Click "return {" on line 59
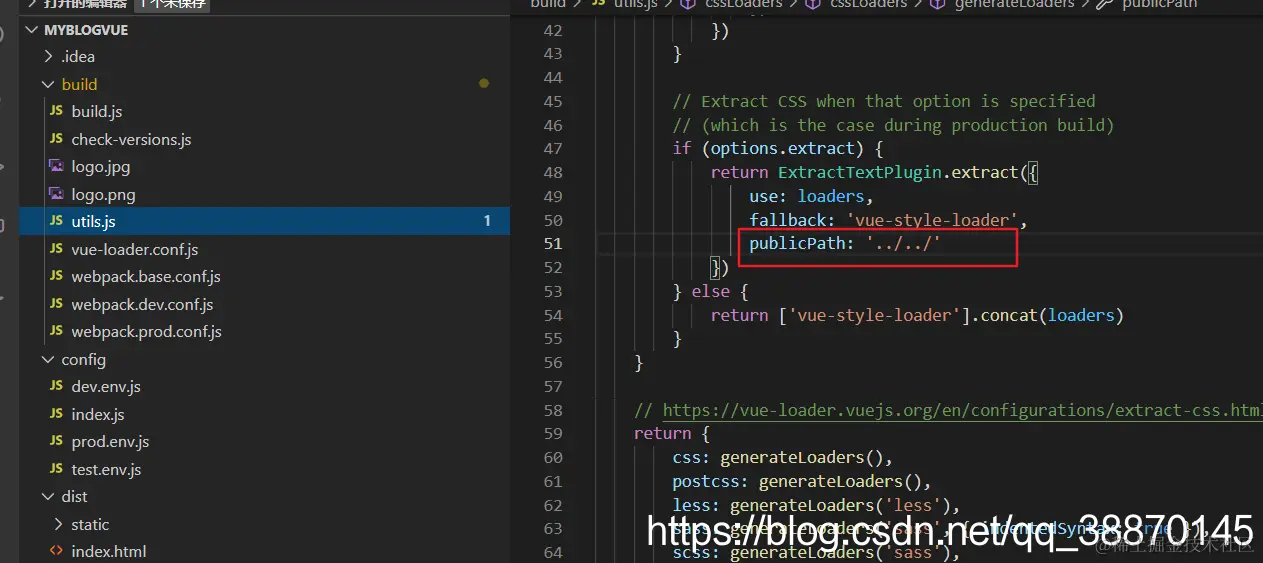 [x=672, y=434]
